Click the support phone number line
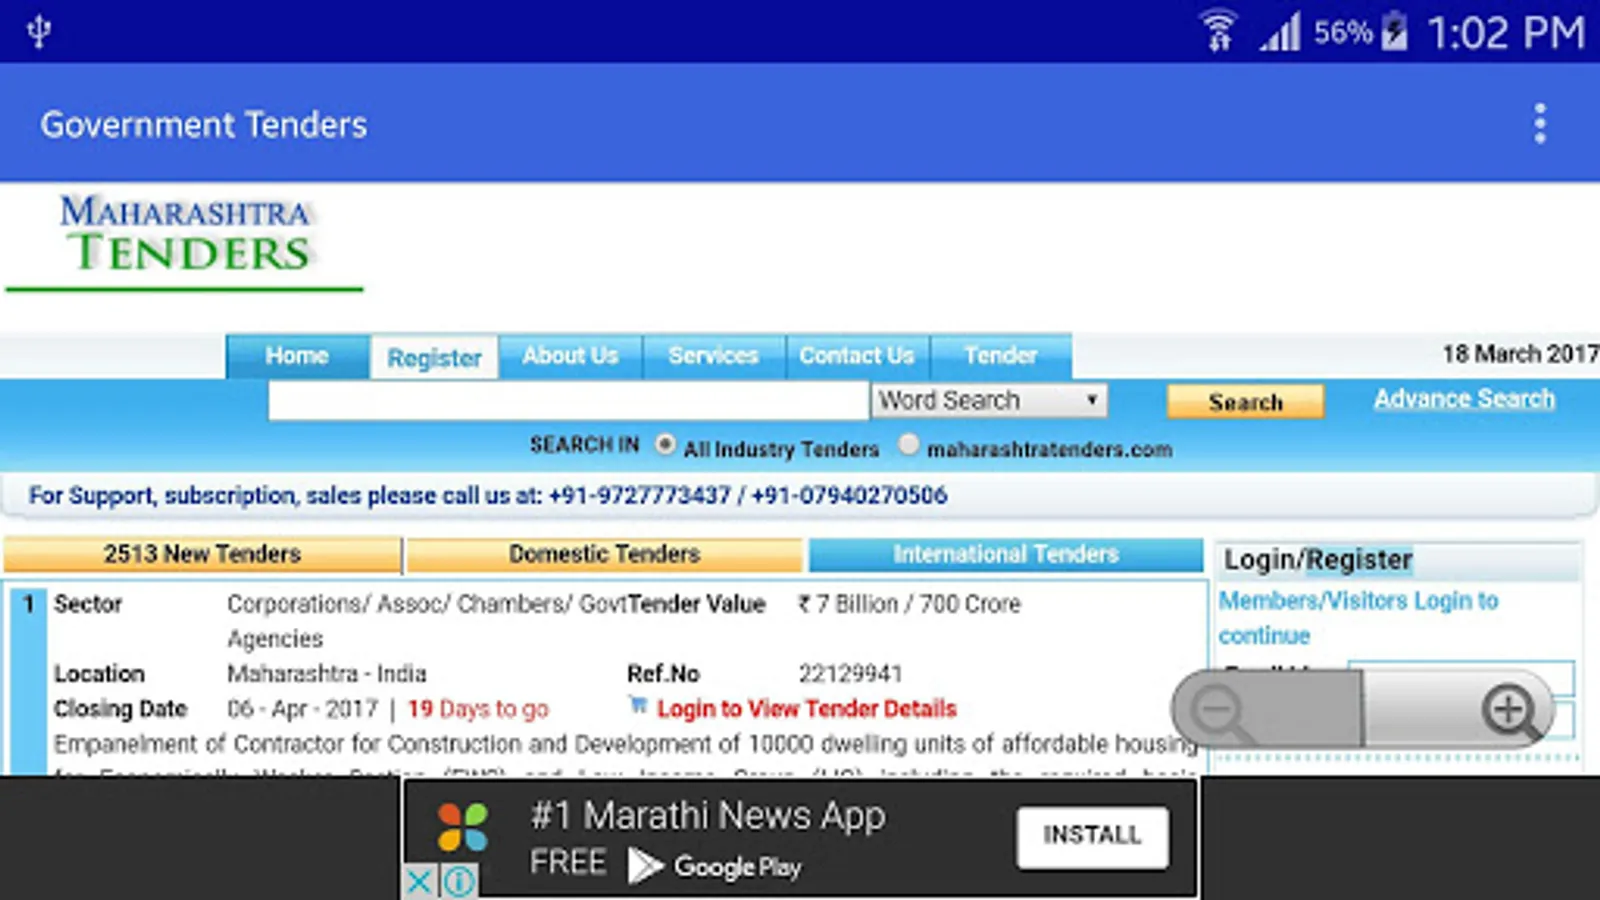The image size is (1600, 900). 488,495
